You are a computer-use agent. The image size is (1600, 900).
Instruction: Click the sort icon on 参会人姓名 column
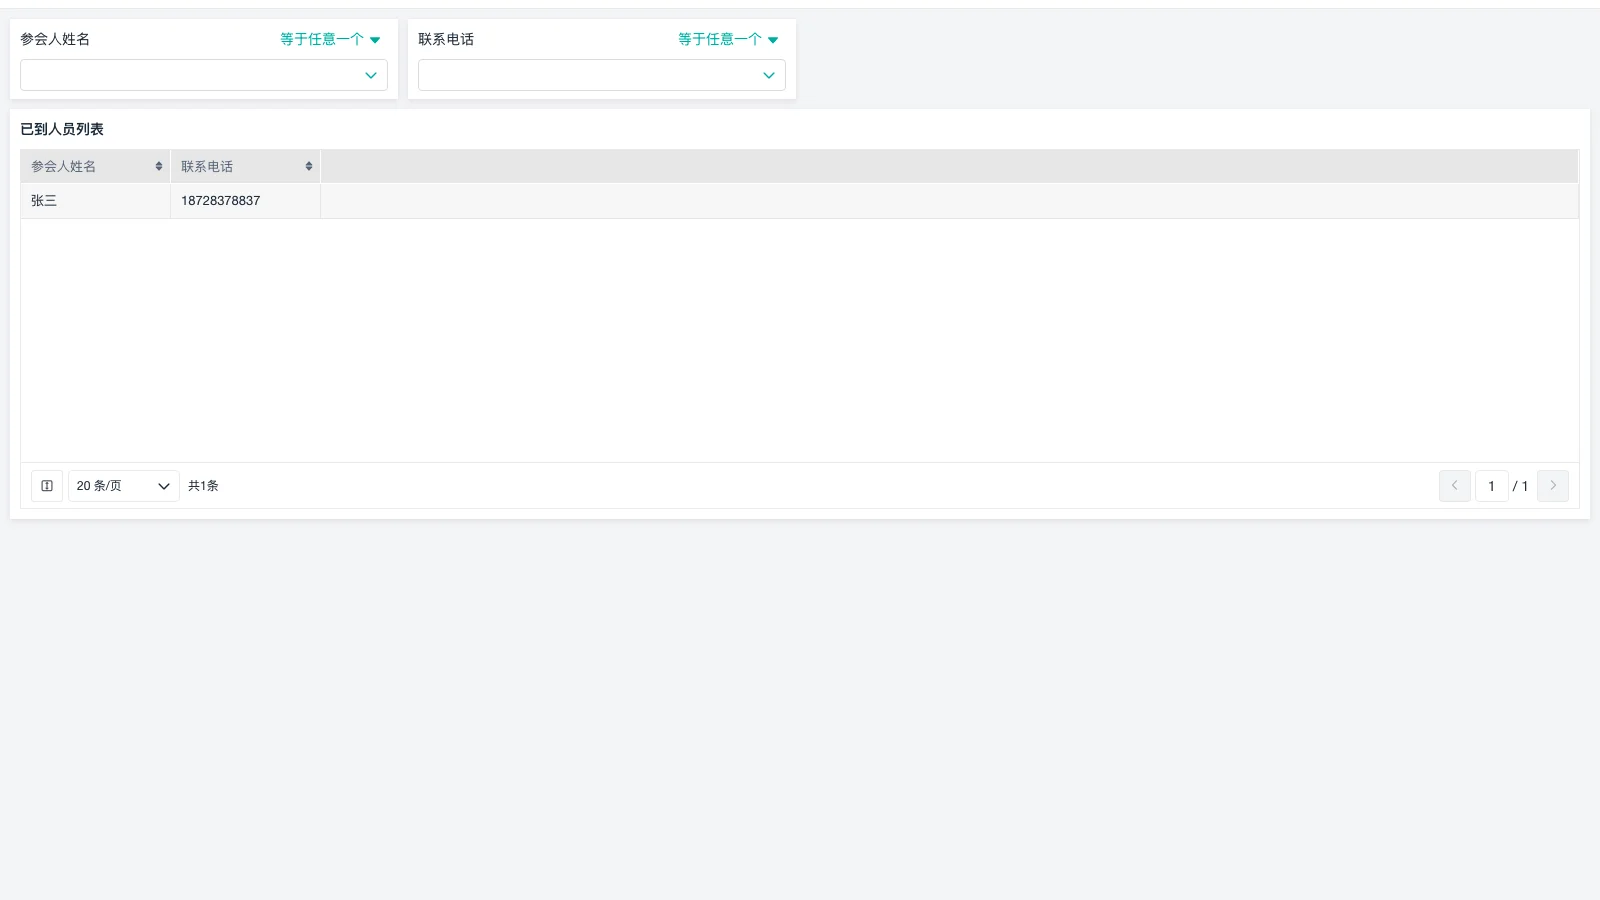pos(158,166)
